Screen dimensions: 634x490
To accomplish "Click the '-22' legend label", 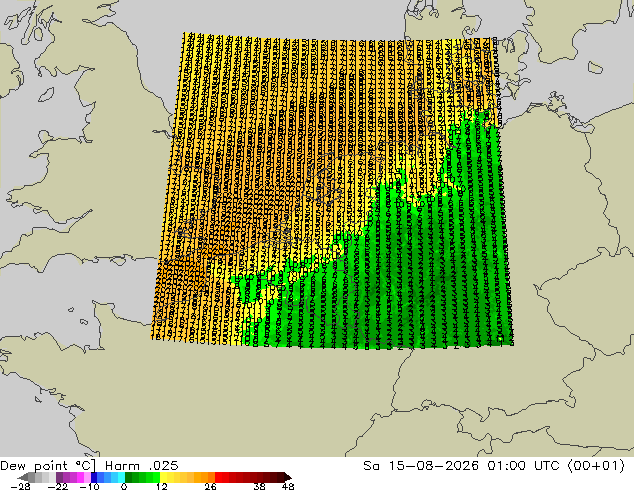I will (x=57, y=486).
